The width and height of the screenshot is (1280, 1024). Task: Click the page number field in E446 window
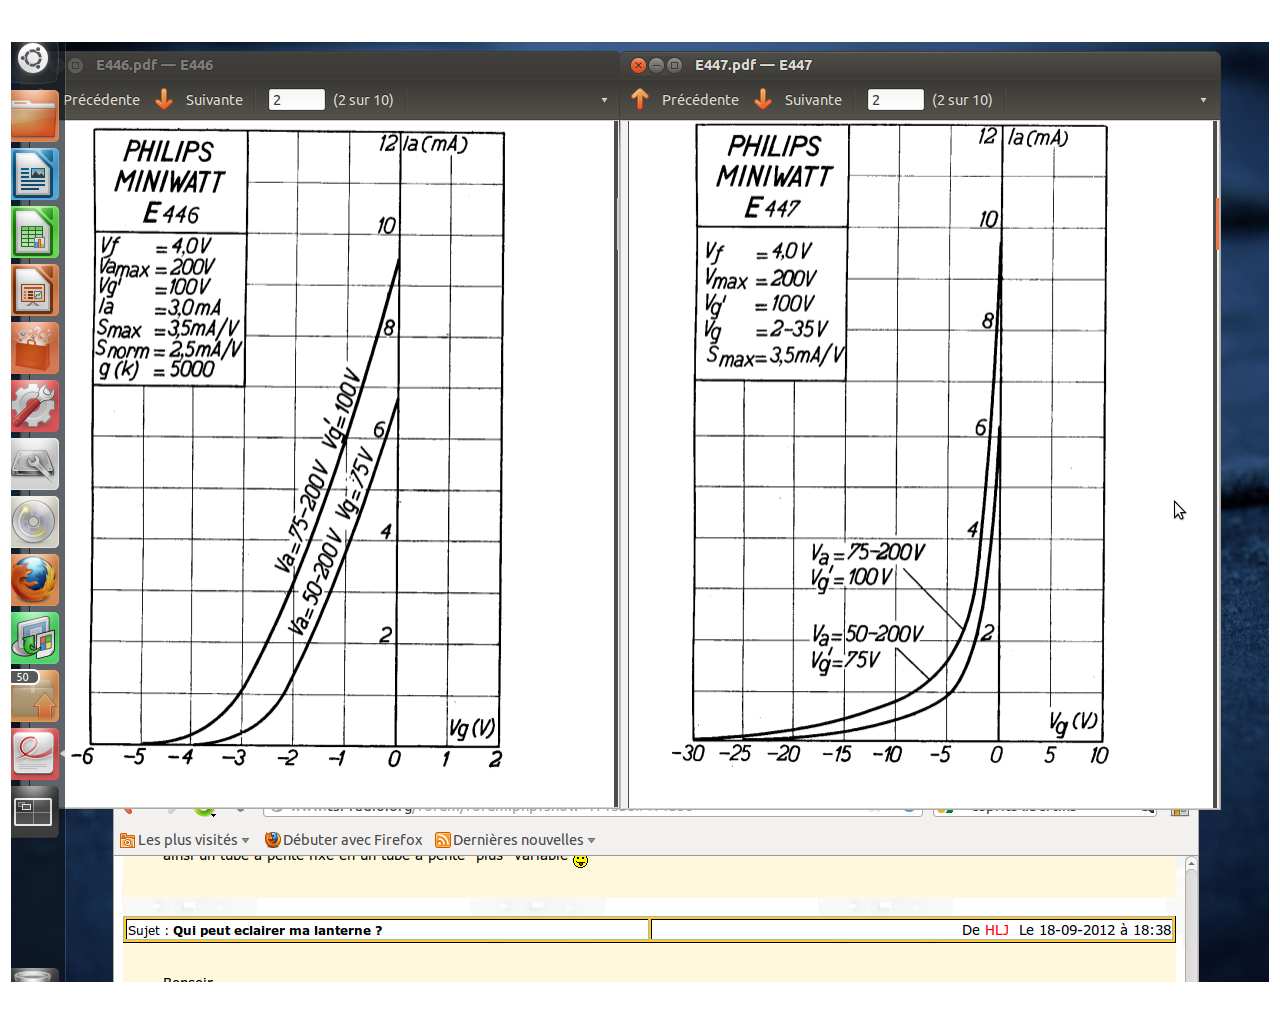(296, 100)
